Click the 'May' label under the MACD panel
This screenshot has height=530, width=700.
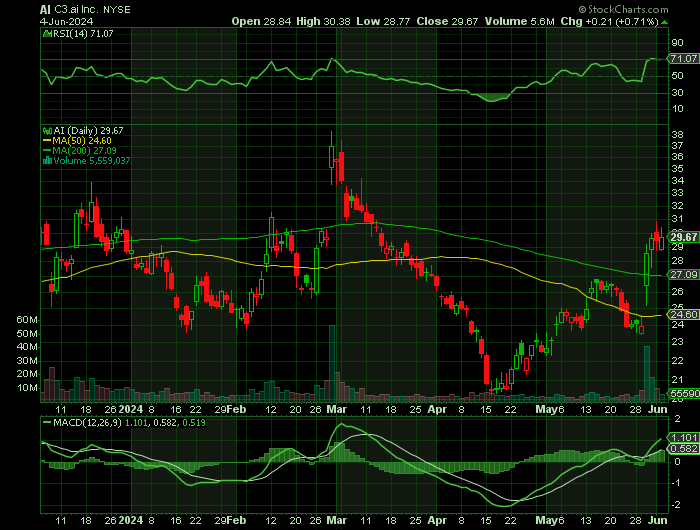click(546, 520)
